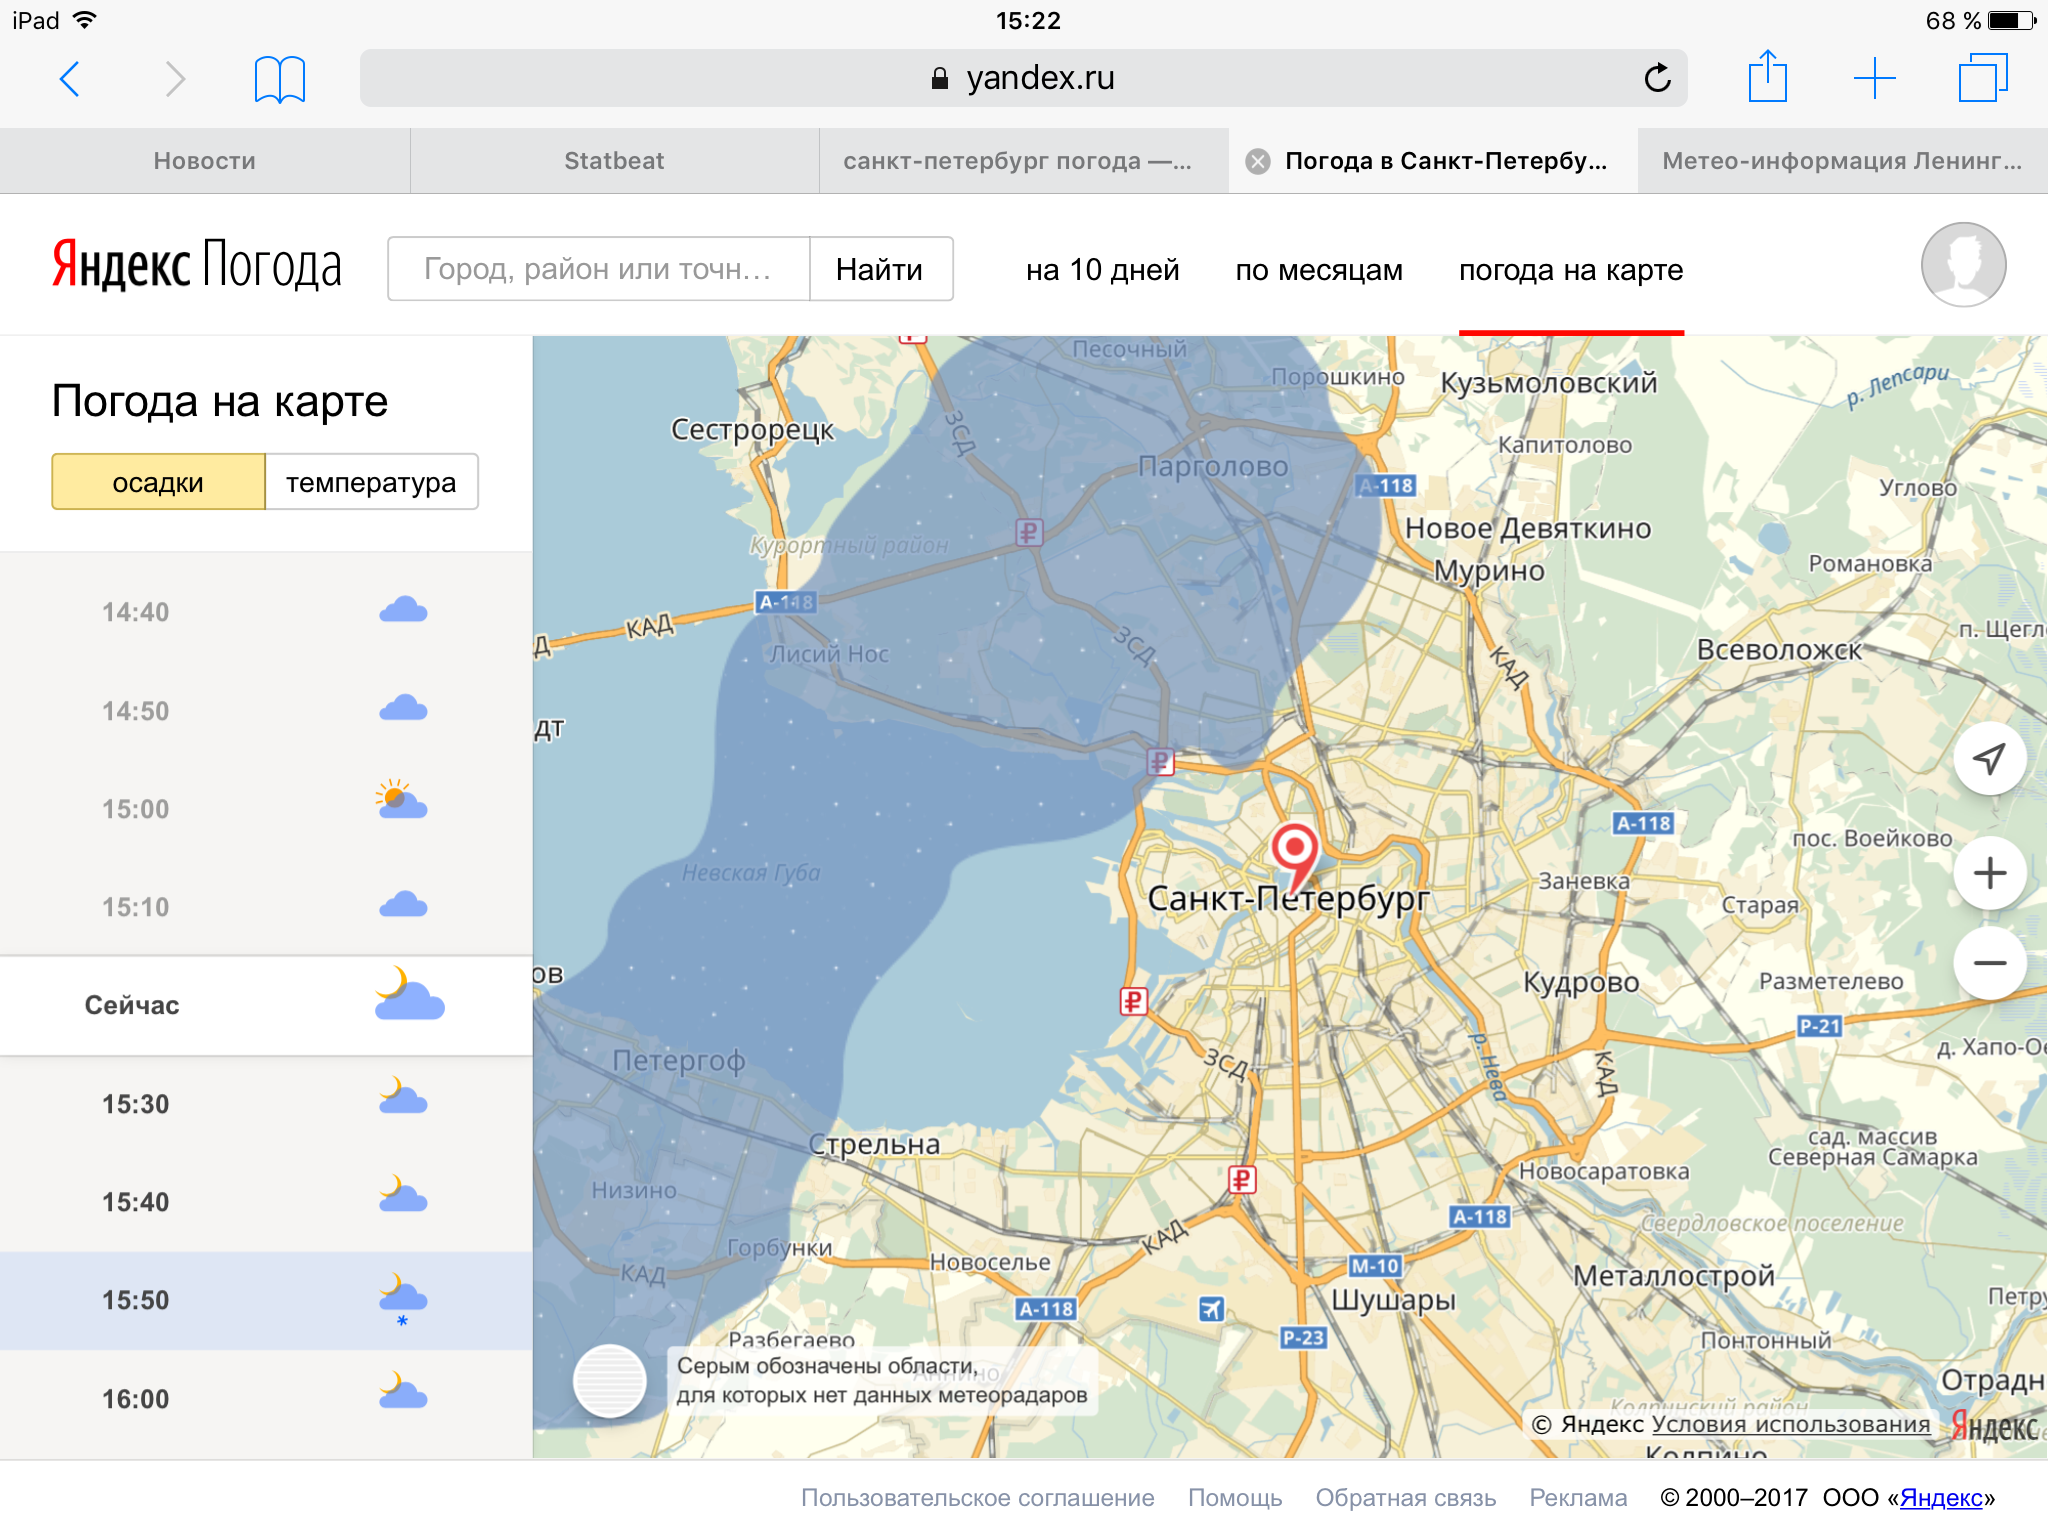Select the 15:10 timeline entry
This screenshot has width=2048, height=1536.
click(x=266, y=906)
